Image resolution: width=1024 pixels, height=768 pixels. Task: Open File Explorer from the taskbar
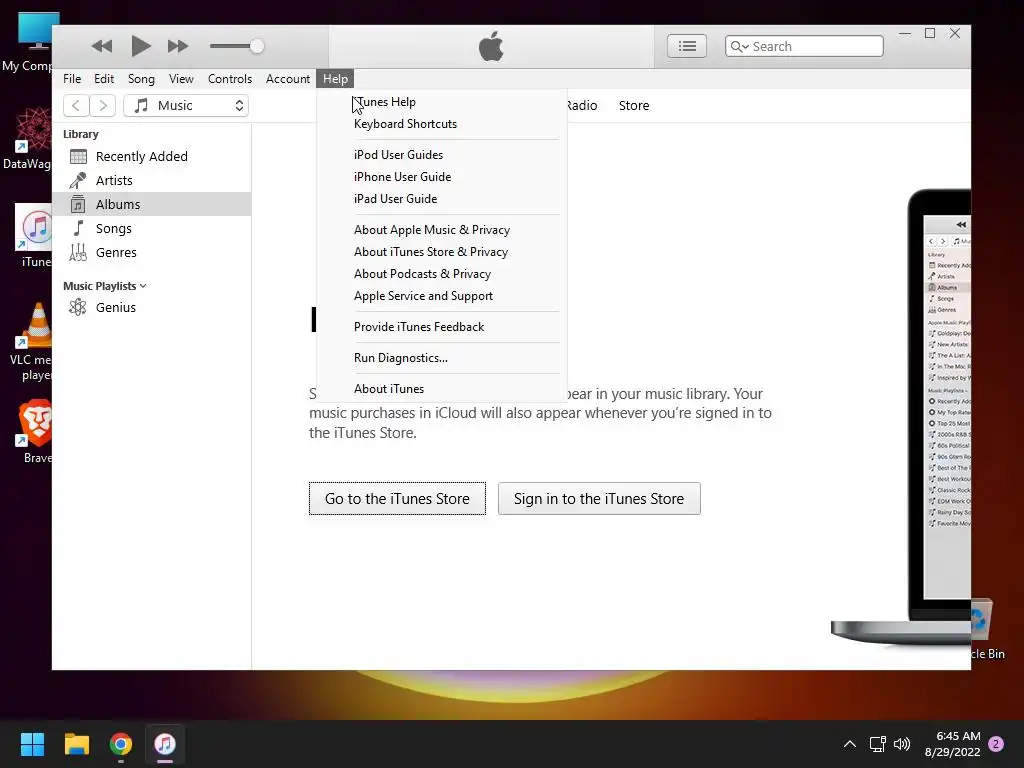(x=76, y=744)
